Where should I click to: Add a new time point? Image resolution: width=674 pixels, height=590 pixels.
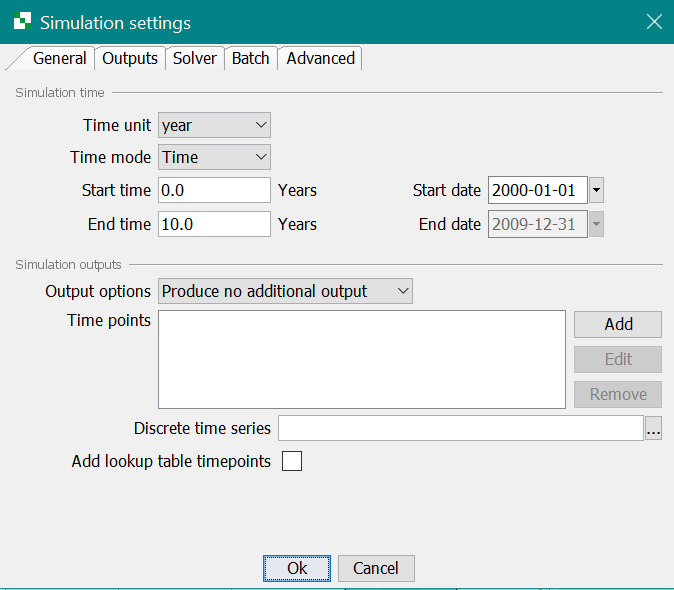[x=618, y=324]
